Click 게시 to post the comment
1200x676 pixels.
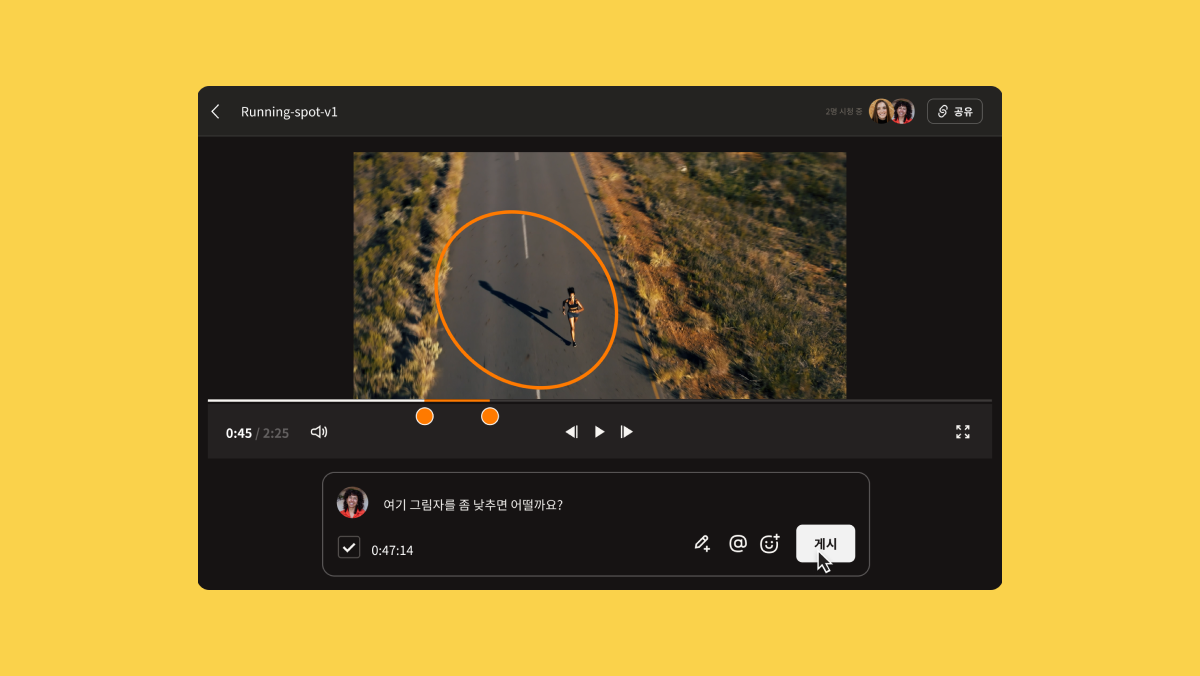(824, 543)
